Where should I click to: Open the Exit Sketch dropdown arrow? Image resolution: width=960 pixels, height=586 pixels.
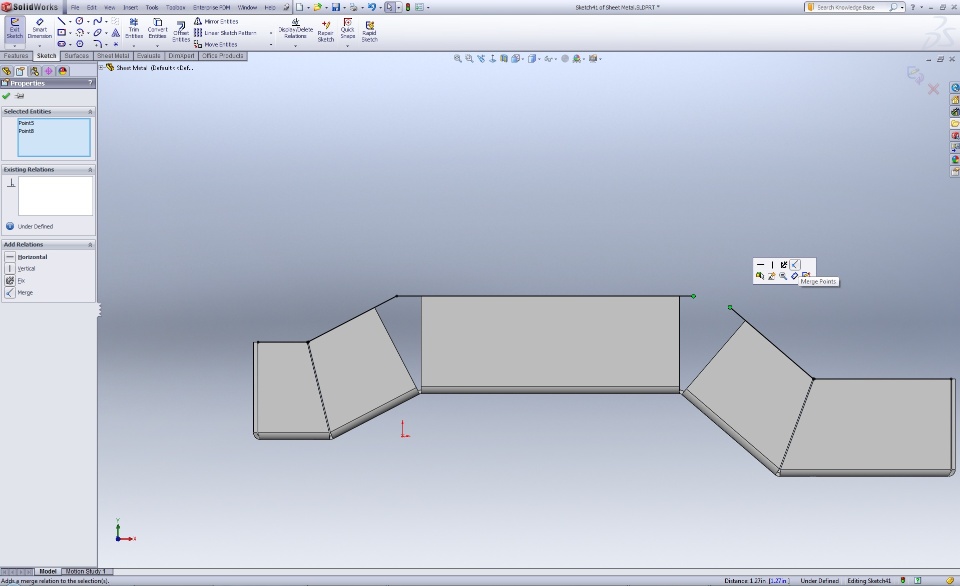click(14, 45)
